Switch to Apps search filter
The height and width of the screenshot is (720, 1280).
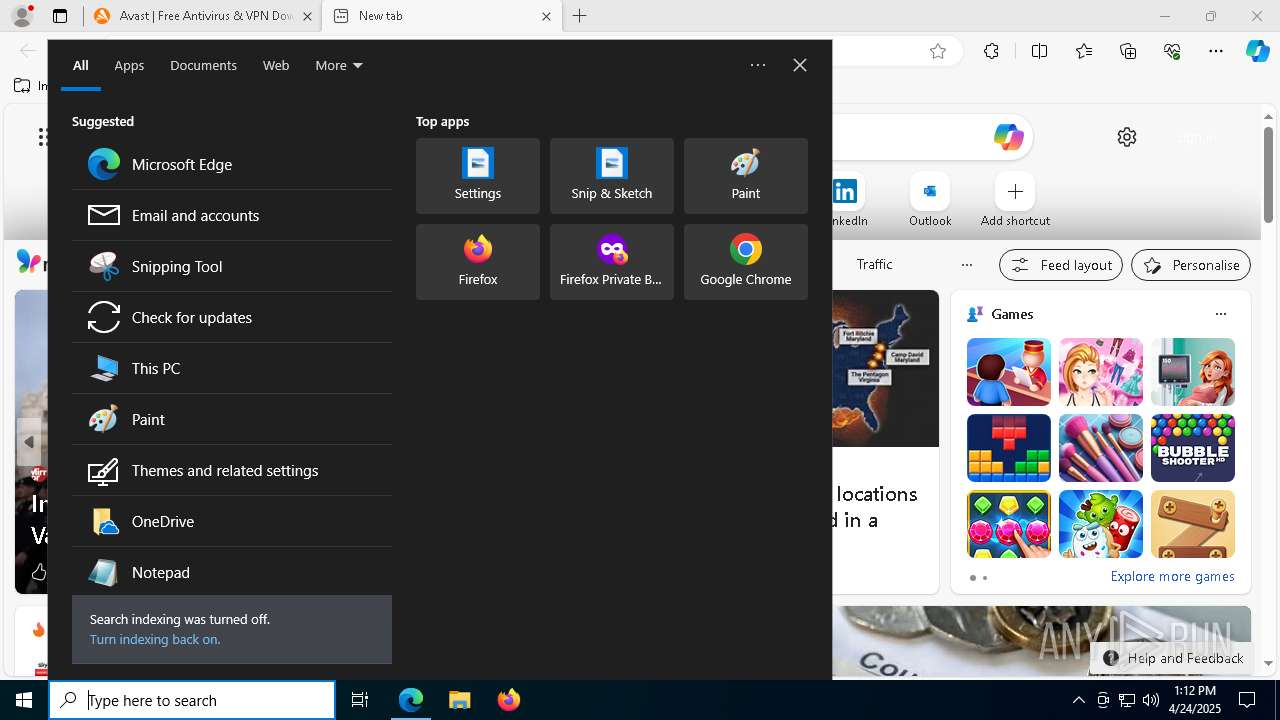coord(129,65)
